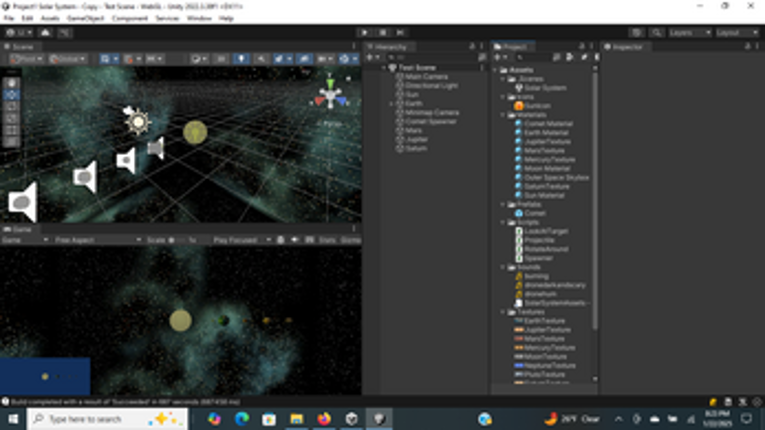The height and width of the screenshot is (430, 765).
Task: Click the global search magnifier icon
Action: pos(656,33)
